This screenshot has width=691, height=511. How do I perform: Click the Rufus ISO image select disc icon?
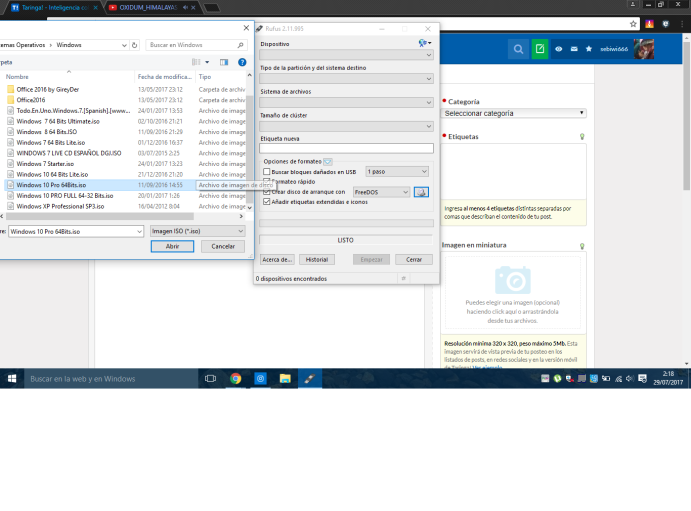click(421, 192)
